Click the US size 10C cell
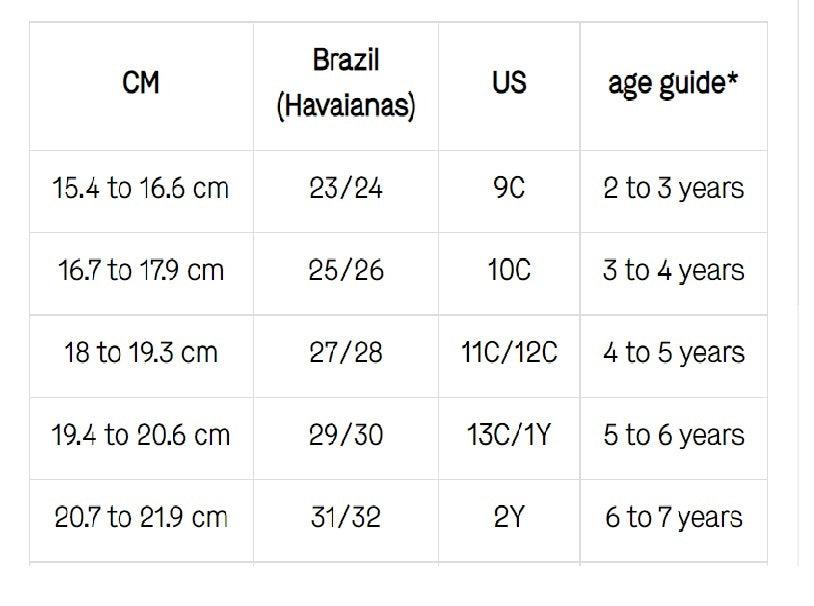Viewport: 814px width, 606px height. click(509, 271)
